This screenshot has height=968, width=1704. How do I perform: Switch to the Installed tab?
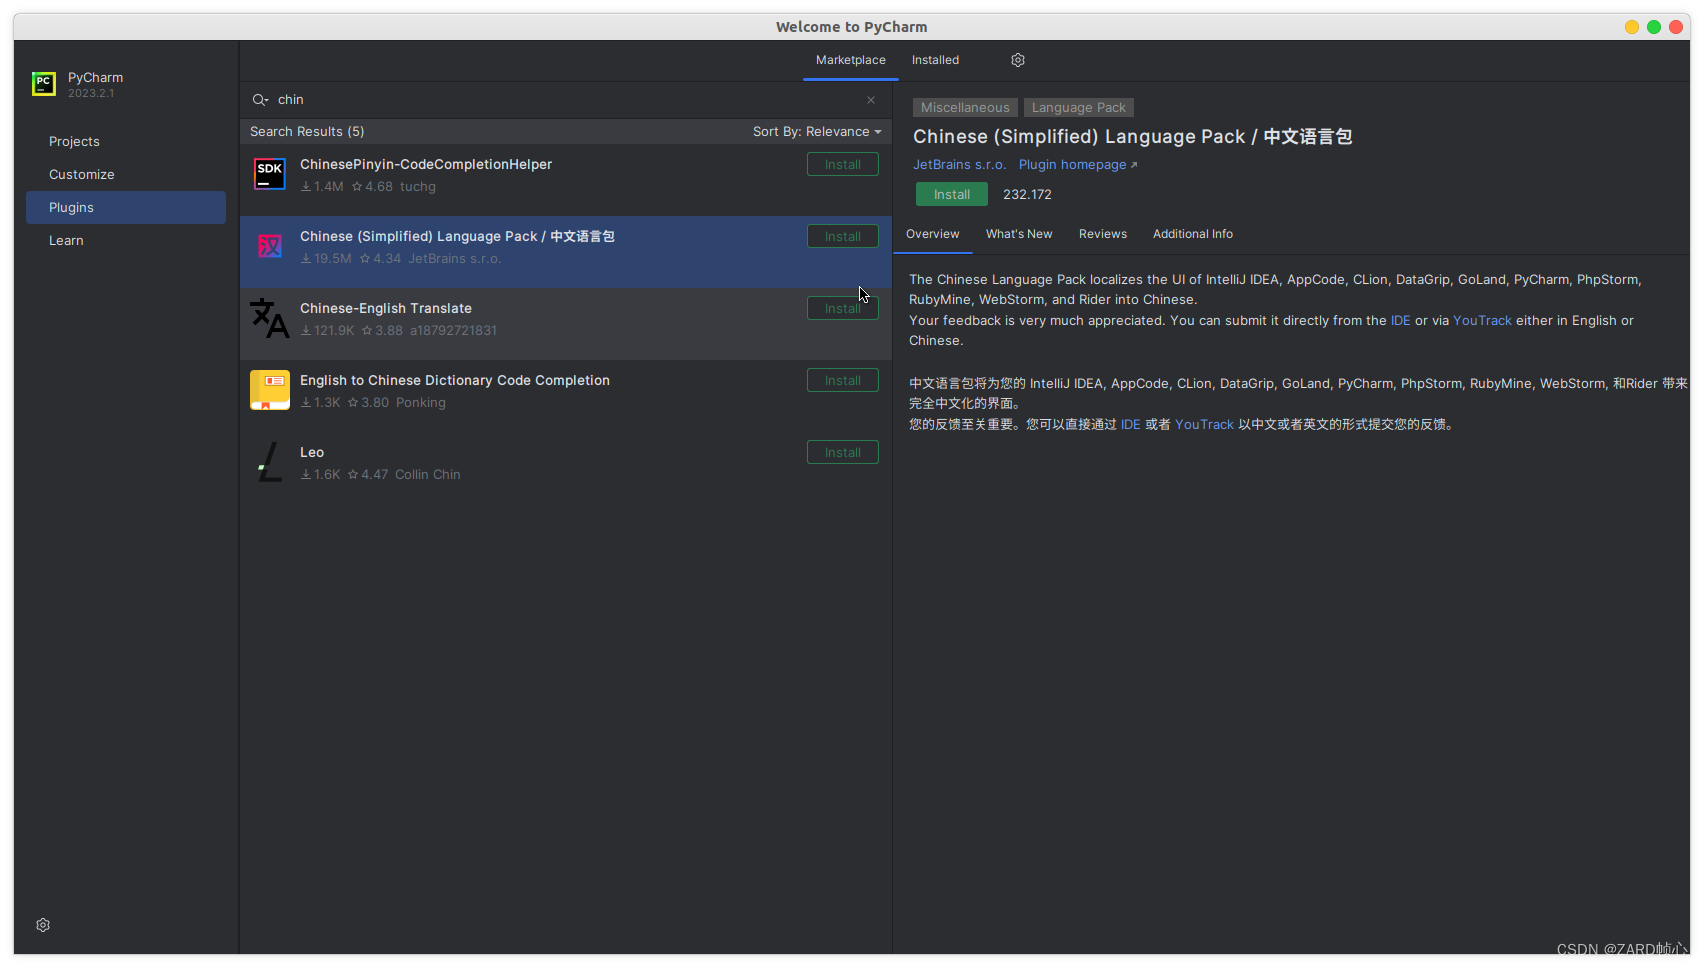click(935, 60)
